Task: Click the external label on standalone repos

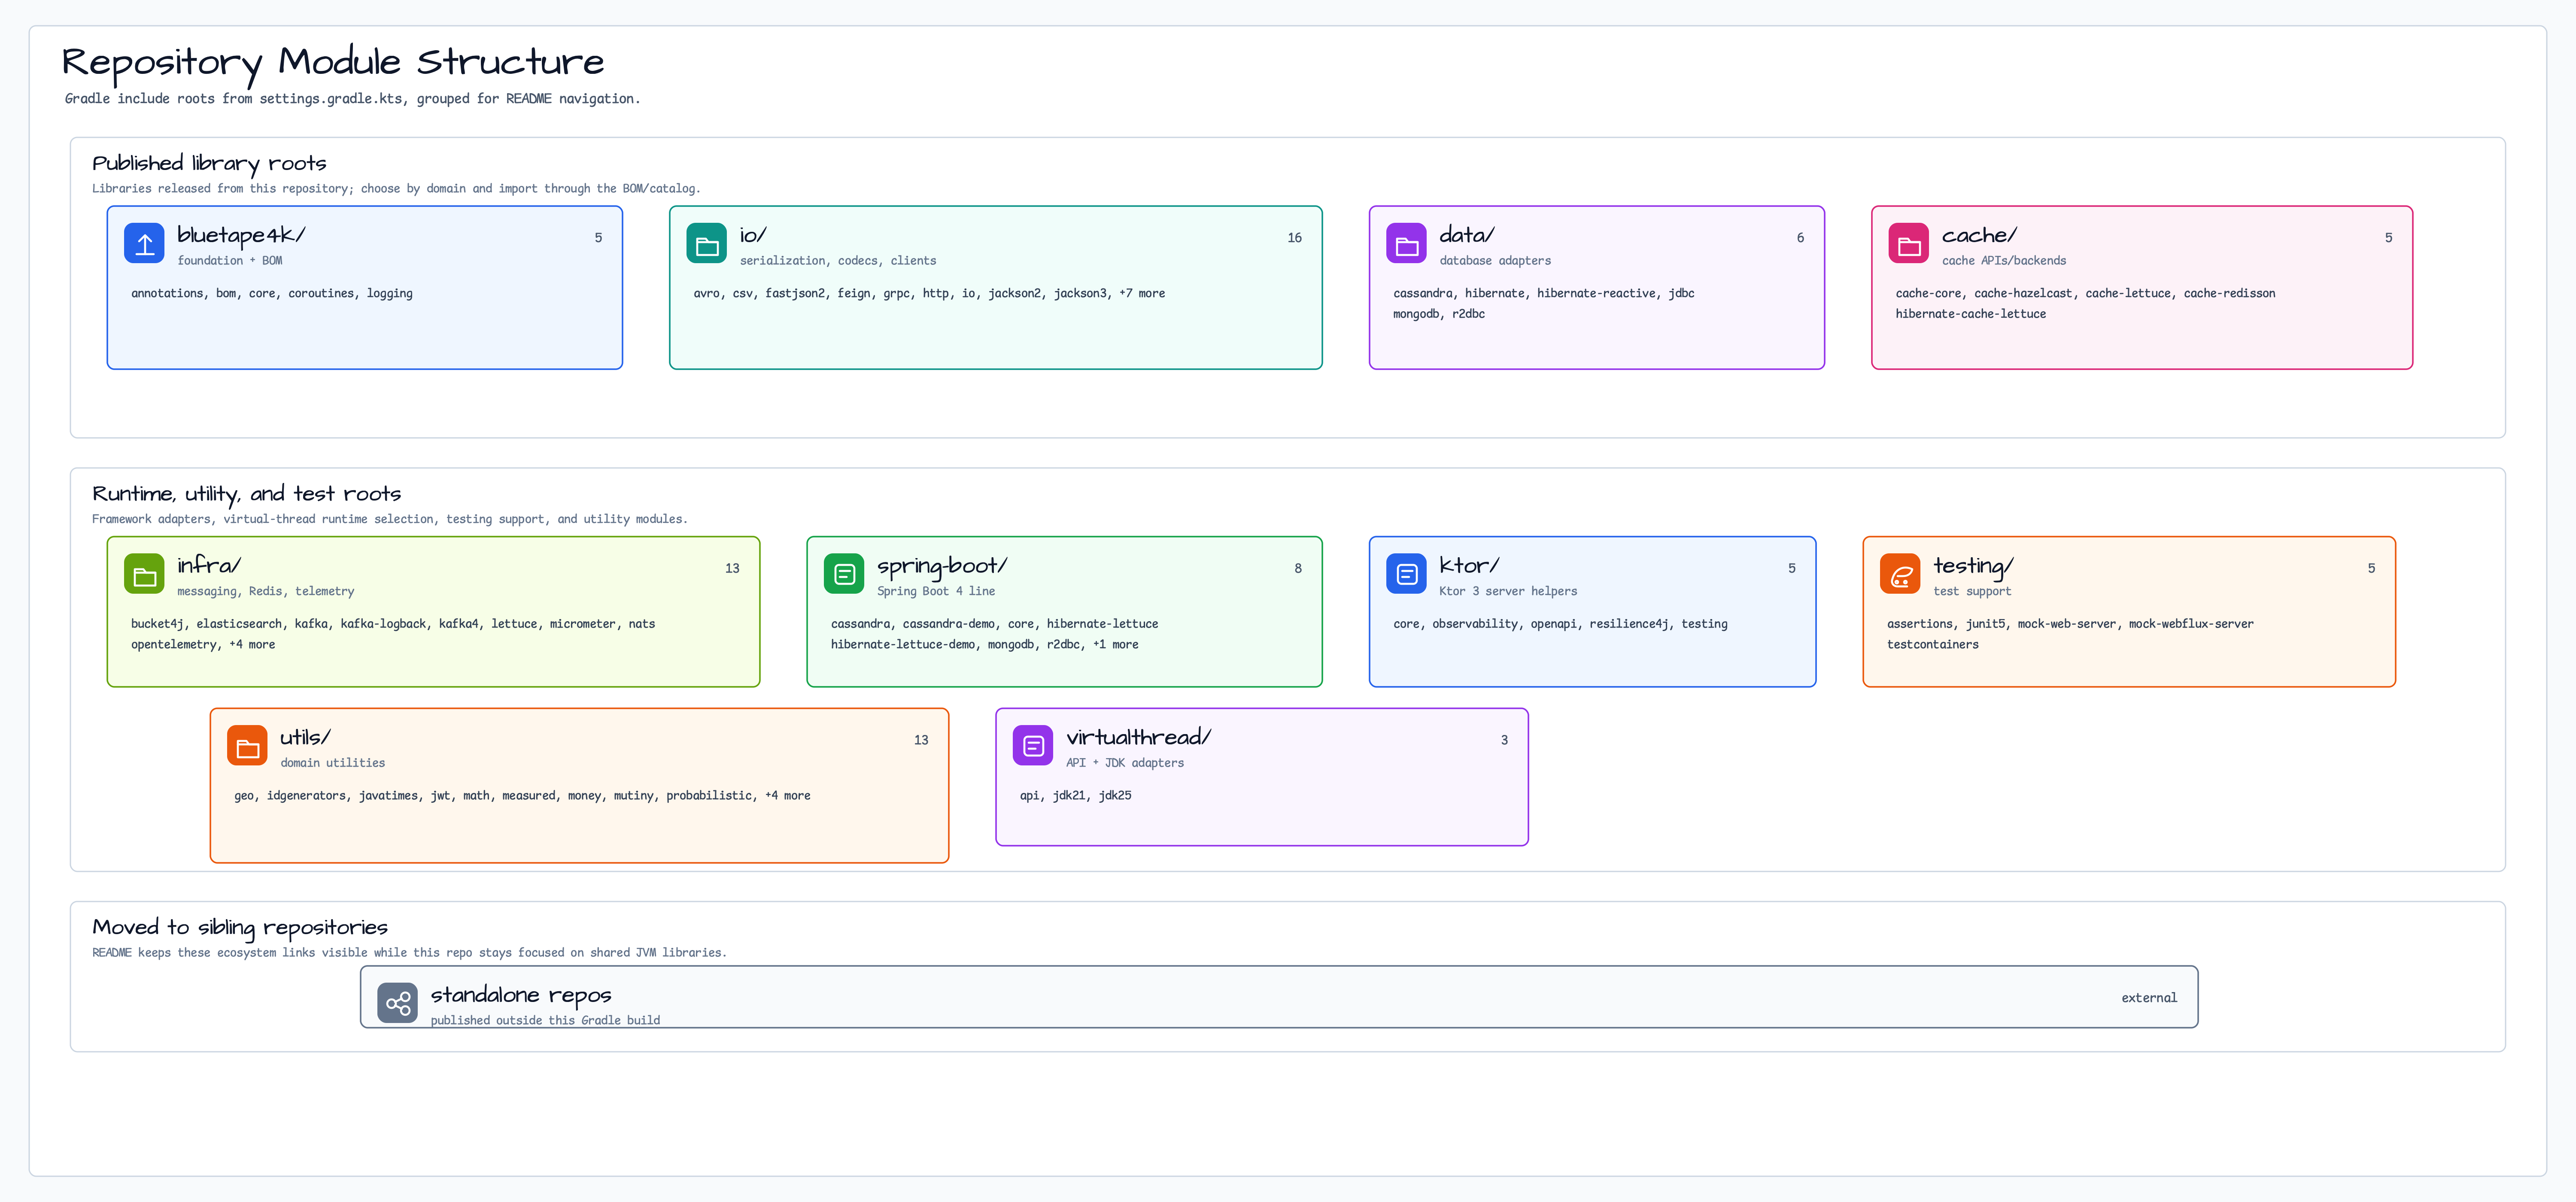Action: pyautogui.click(x=2149, y=998)
